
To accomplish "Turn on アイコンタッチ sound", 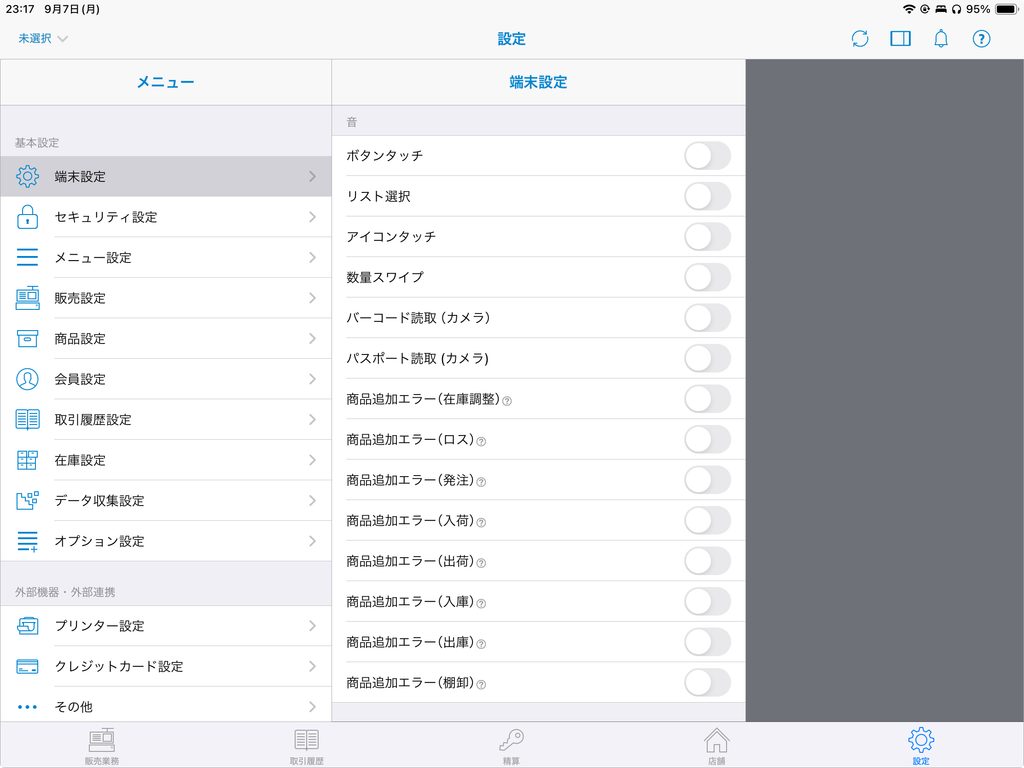I will [x=707, y=237].
